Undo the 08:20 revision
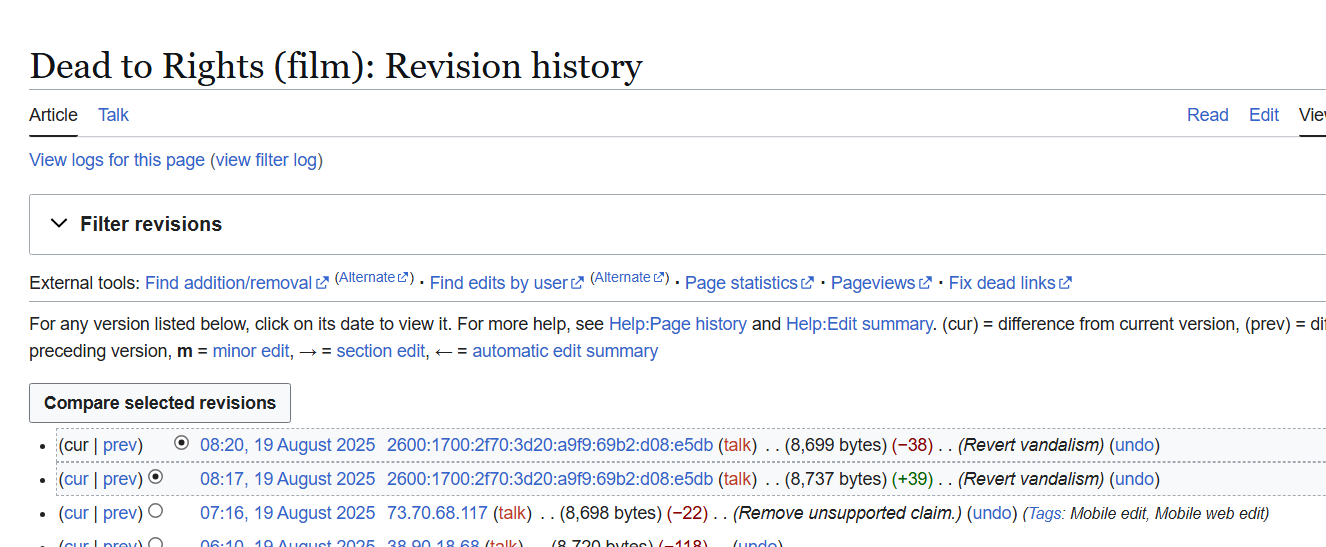The width and height of the screenshot is (1326, 547). click(1134, 445)
